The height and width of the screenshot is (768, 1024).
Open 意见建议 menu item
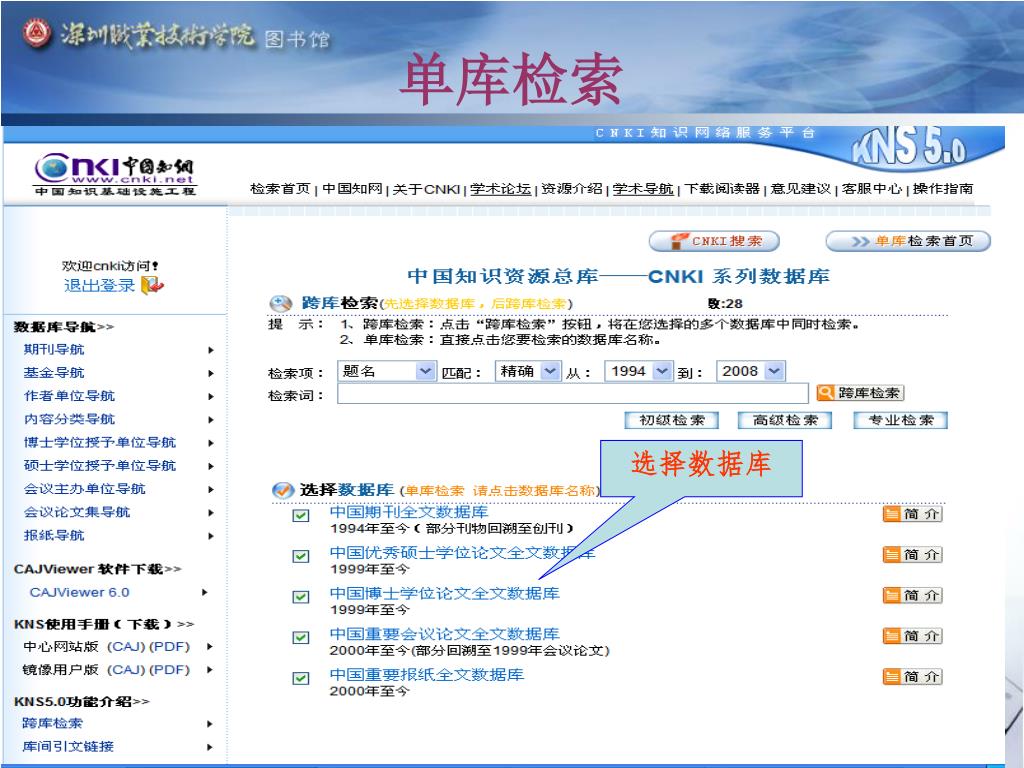[x=801, y=189]
